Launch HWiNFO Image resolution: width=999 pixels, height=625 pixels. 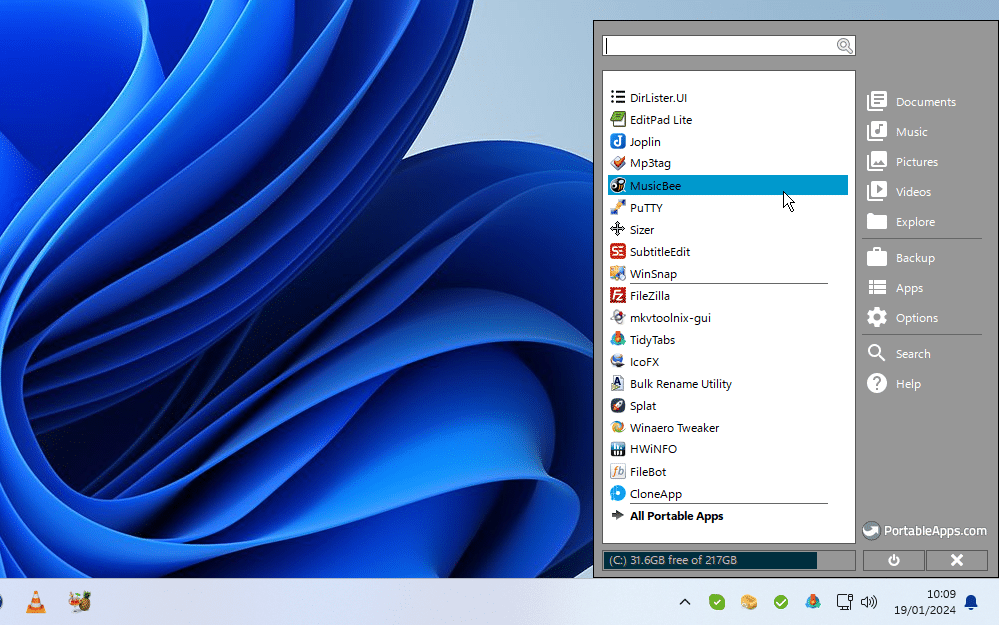point(654,449)
